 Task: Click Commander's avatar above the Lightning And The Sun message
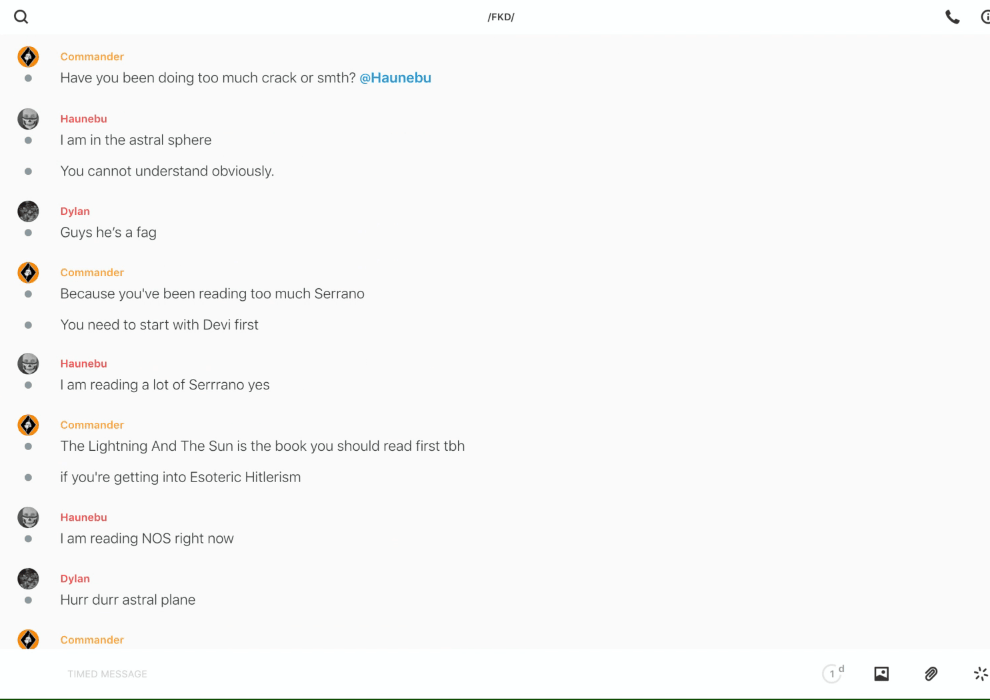(x=28, y=425)
